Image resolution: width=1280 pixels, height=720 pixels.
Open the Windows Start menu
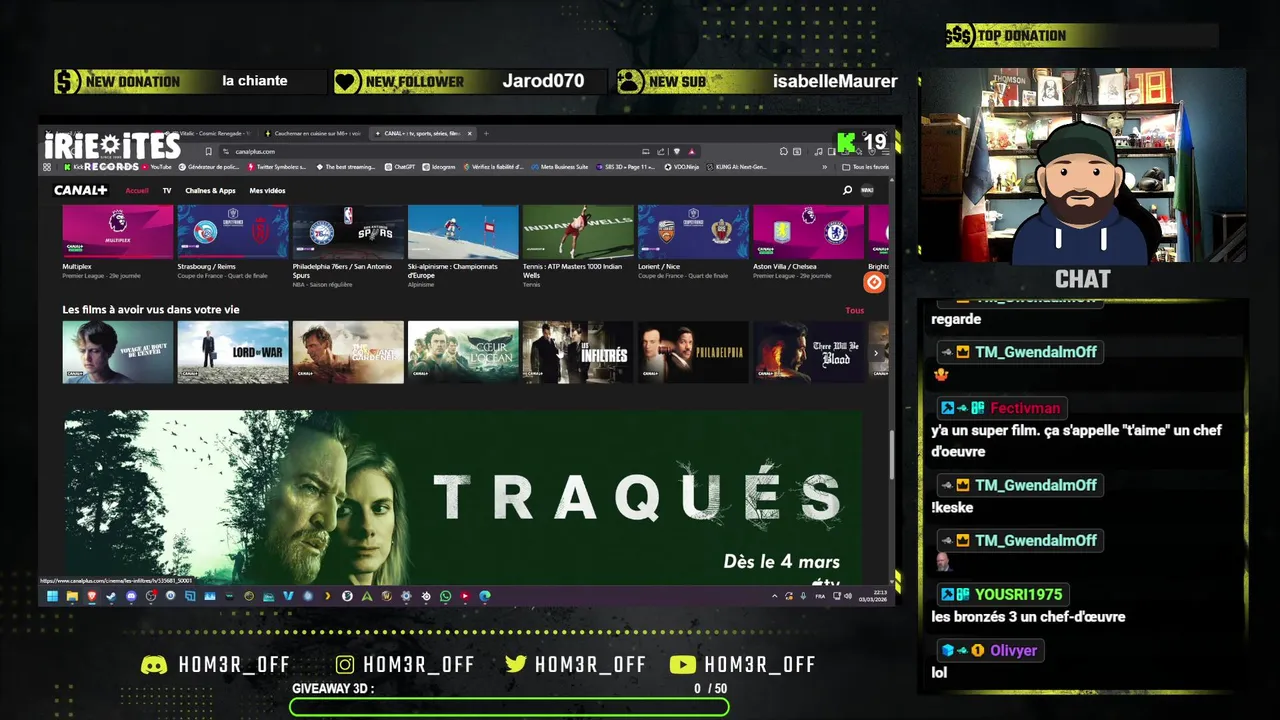point(52,596)
